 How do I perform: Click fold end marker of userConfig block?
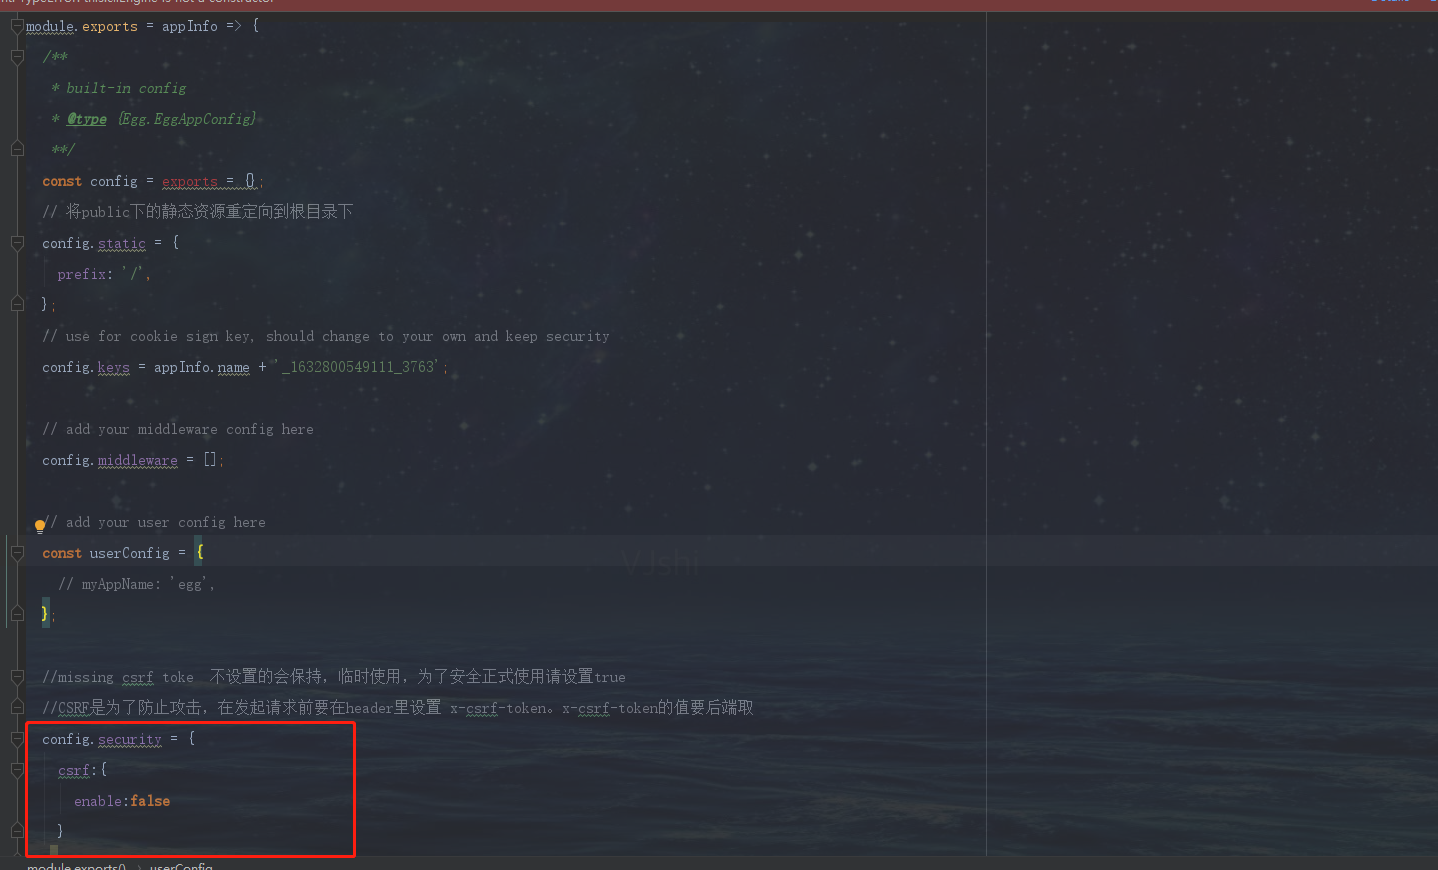point(17,613)
